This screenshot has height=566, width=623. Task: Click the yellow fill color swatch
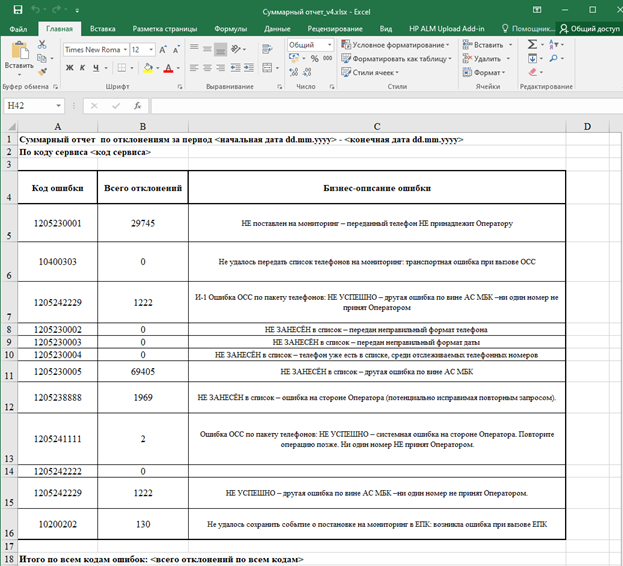[147, 68]
